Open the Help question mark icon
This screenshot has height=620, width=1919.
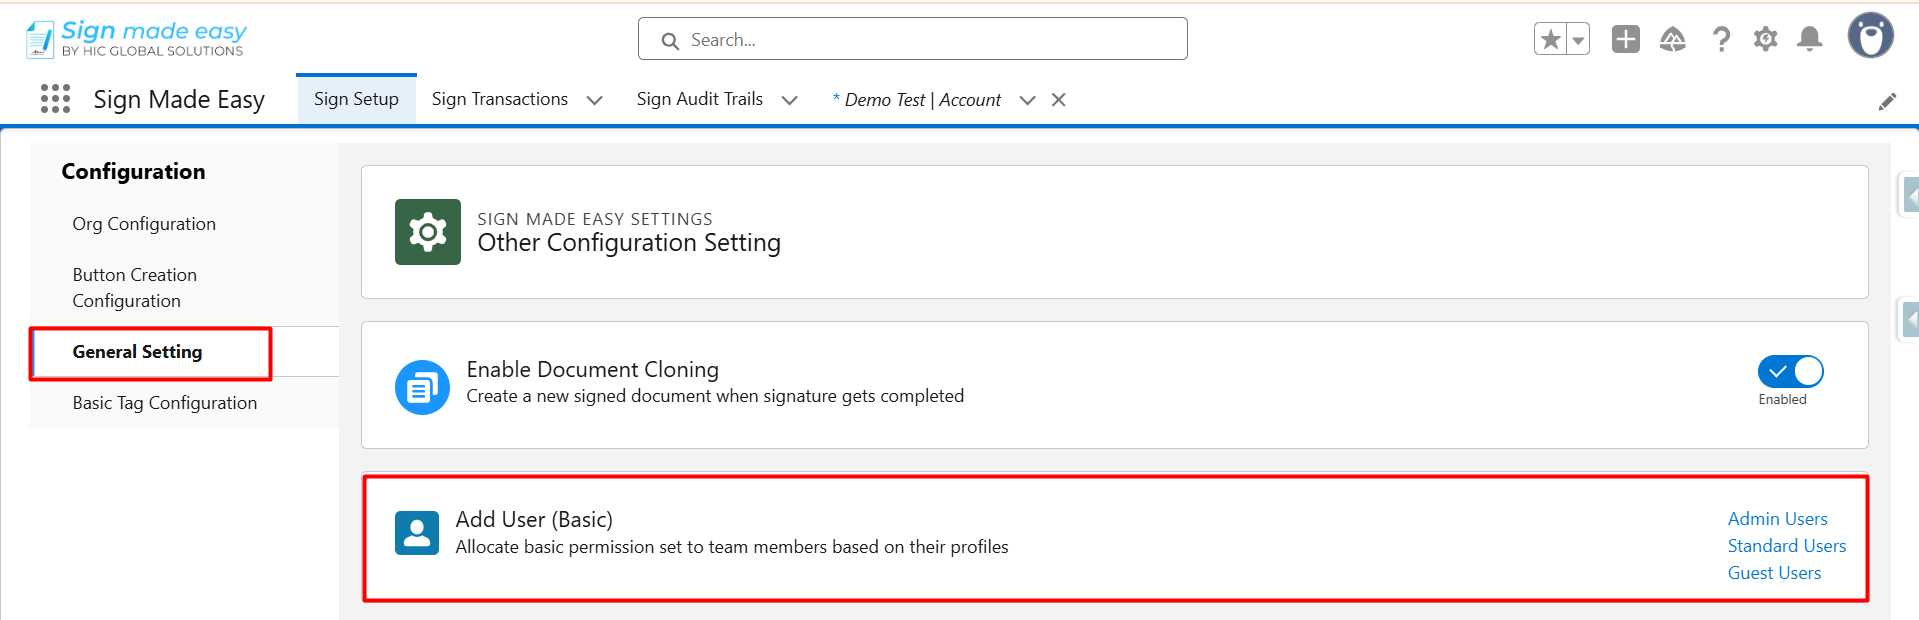pos(1721,40)
